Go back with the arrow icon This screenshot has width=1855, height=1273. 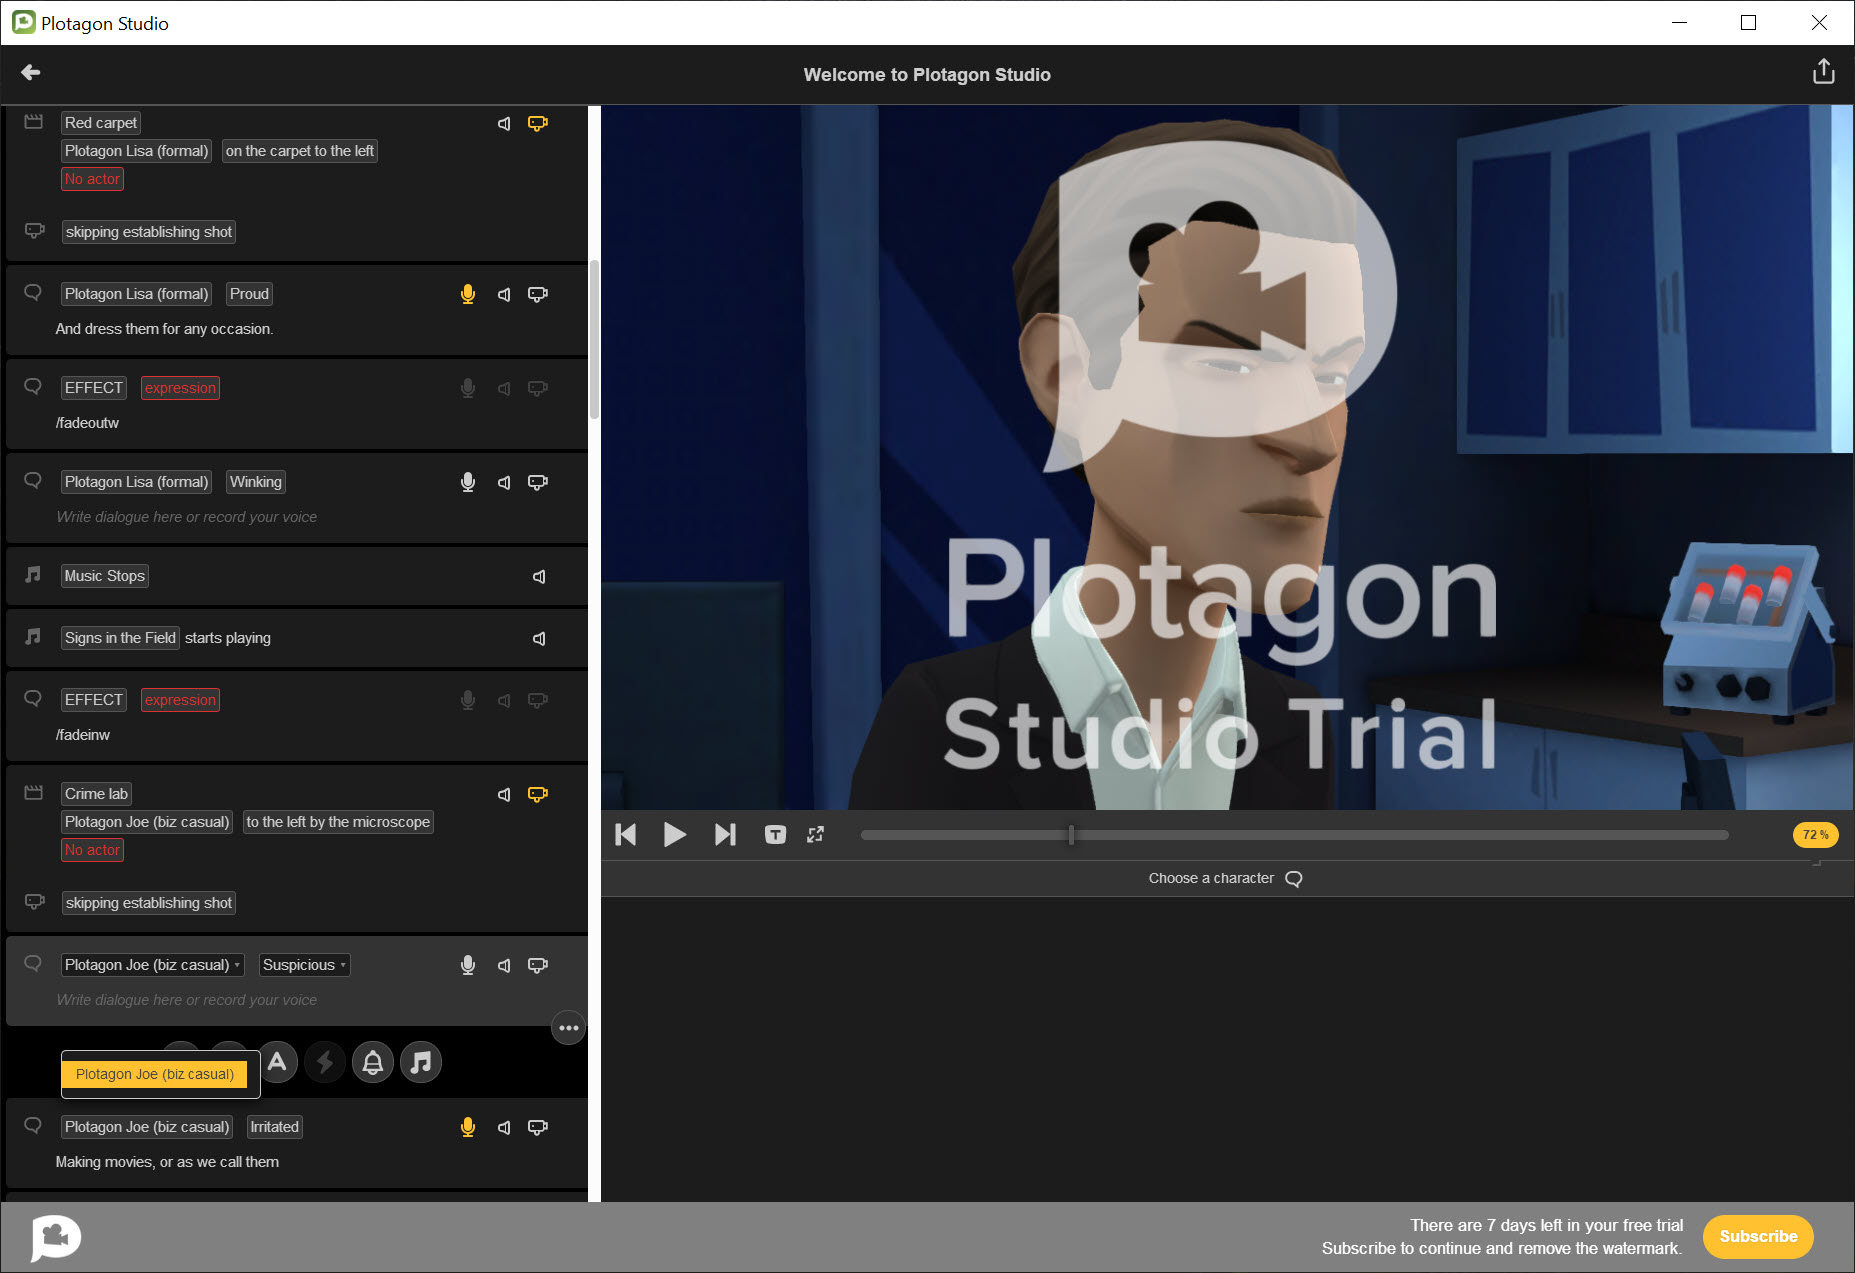click(31, 72)
